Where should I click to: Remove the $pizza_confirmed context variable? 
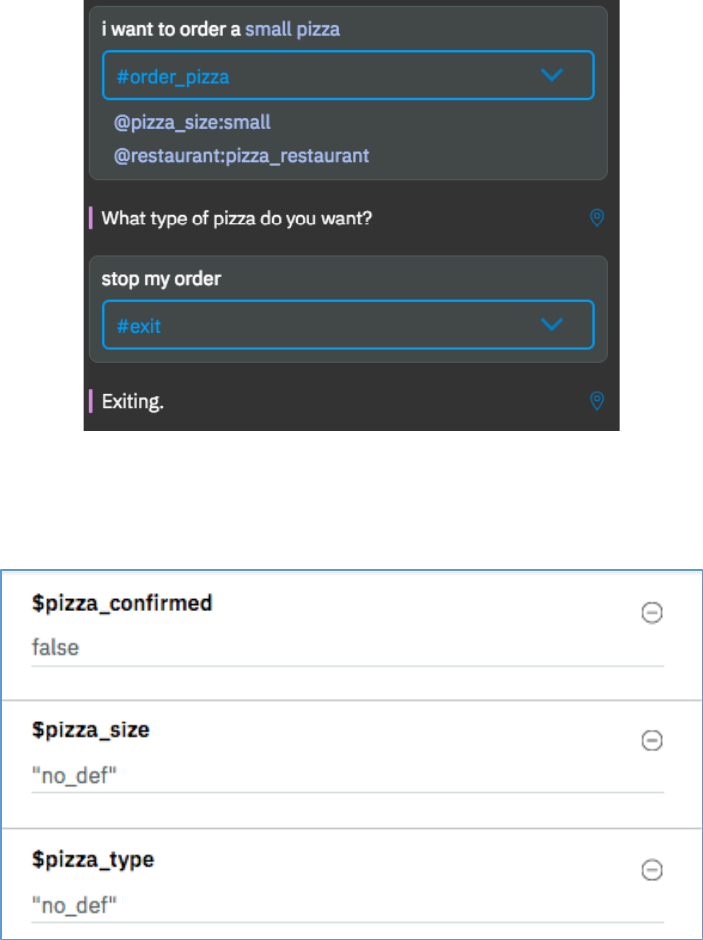(651, 614)
